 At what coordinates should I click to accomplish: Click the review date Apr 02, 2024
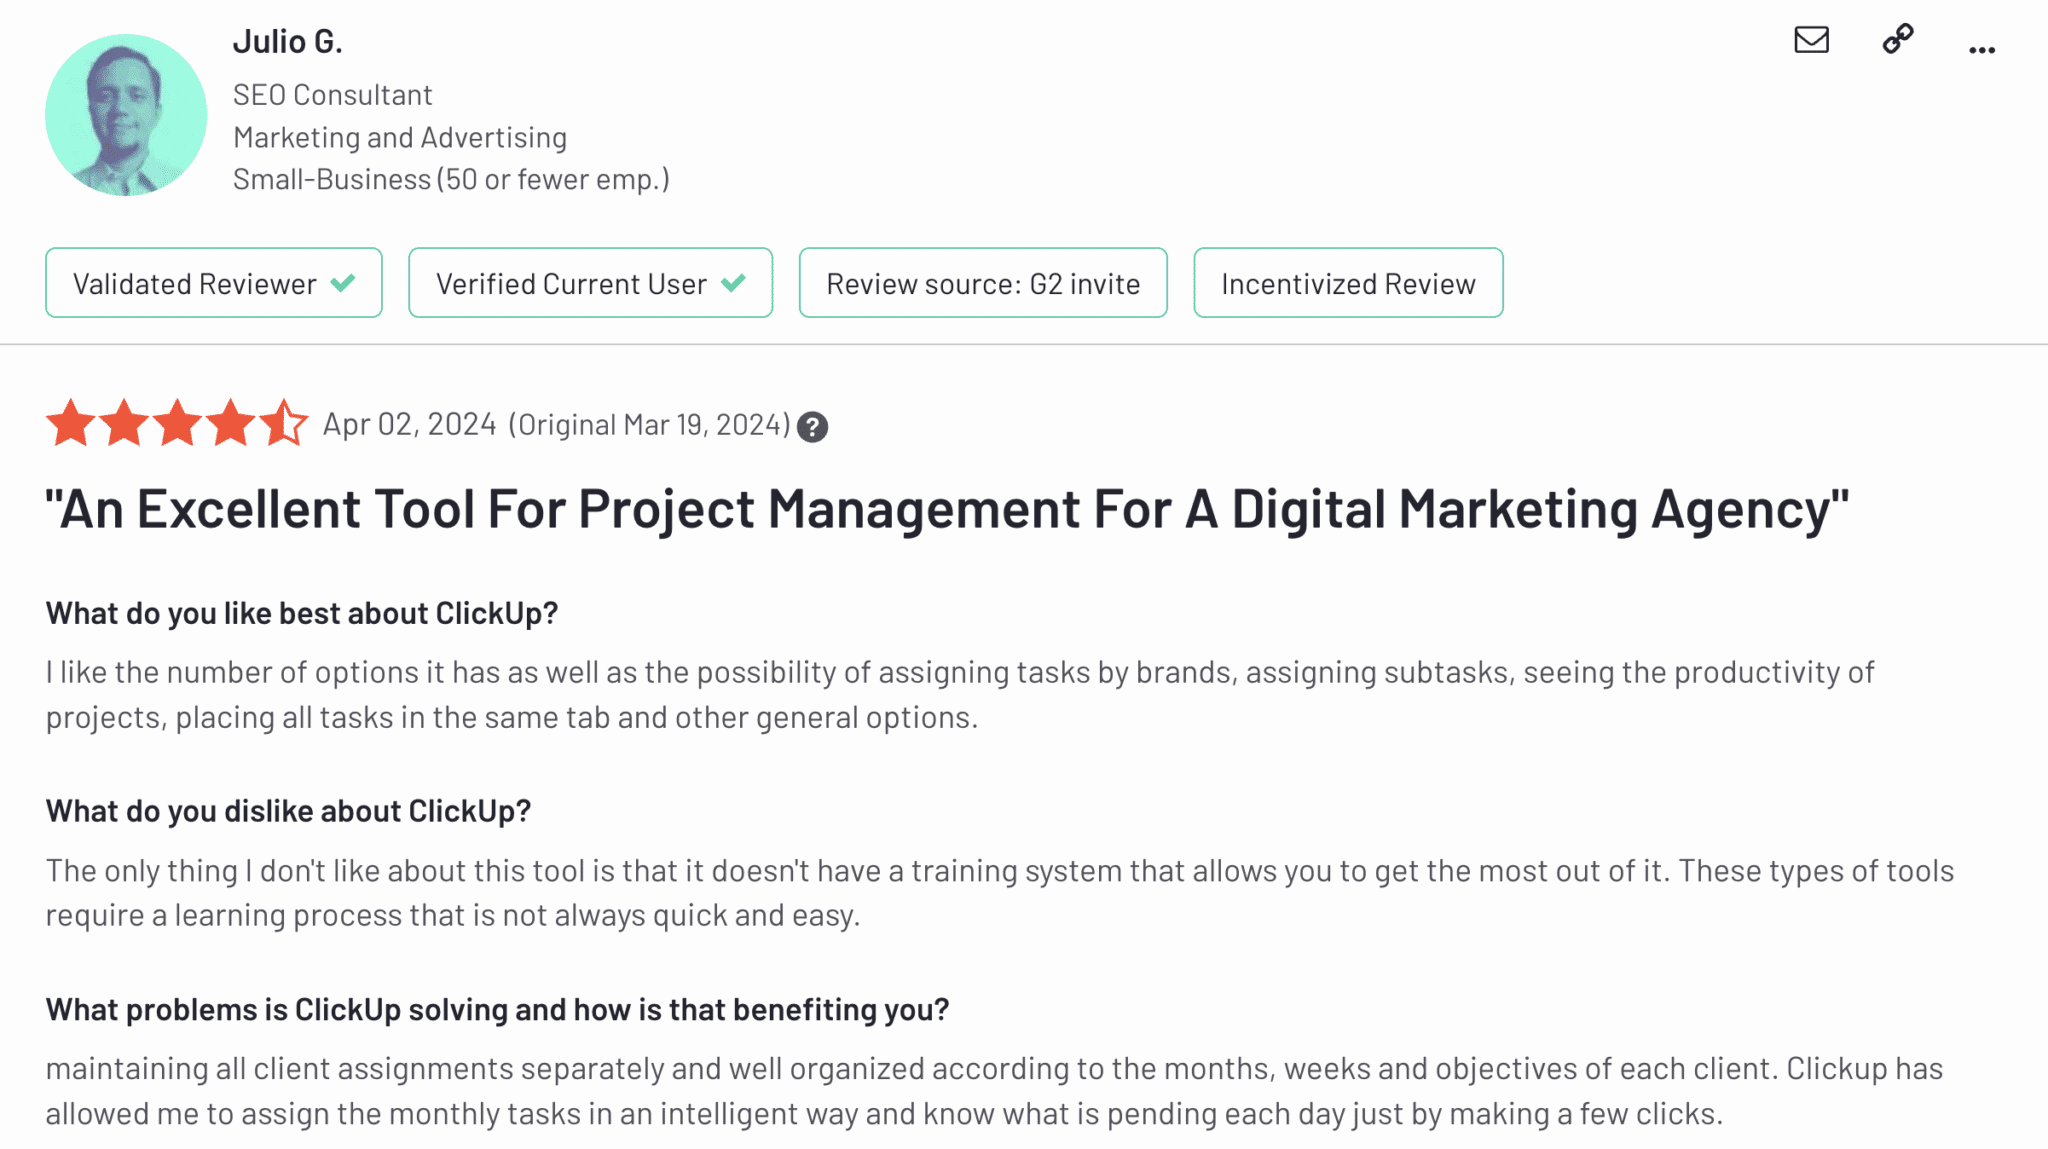pos(409,425)
